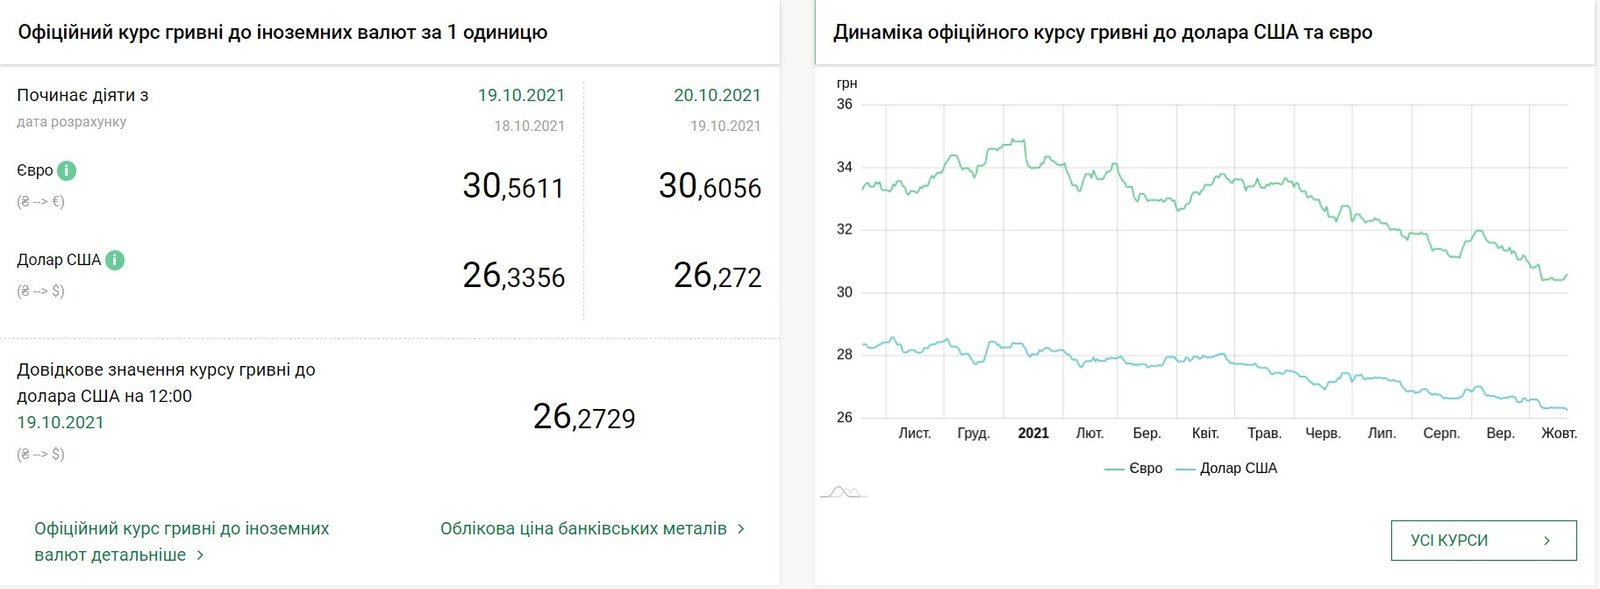Toggle Долар США series in chart legend

[1226, 468]
